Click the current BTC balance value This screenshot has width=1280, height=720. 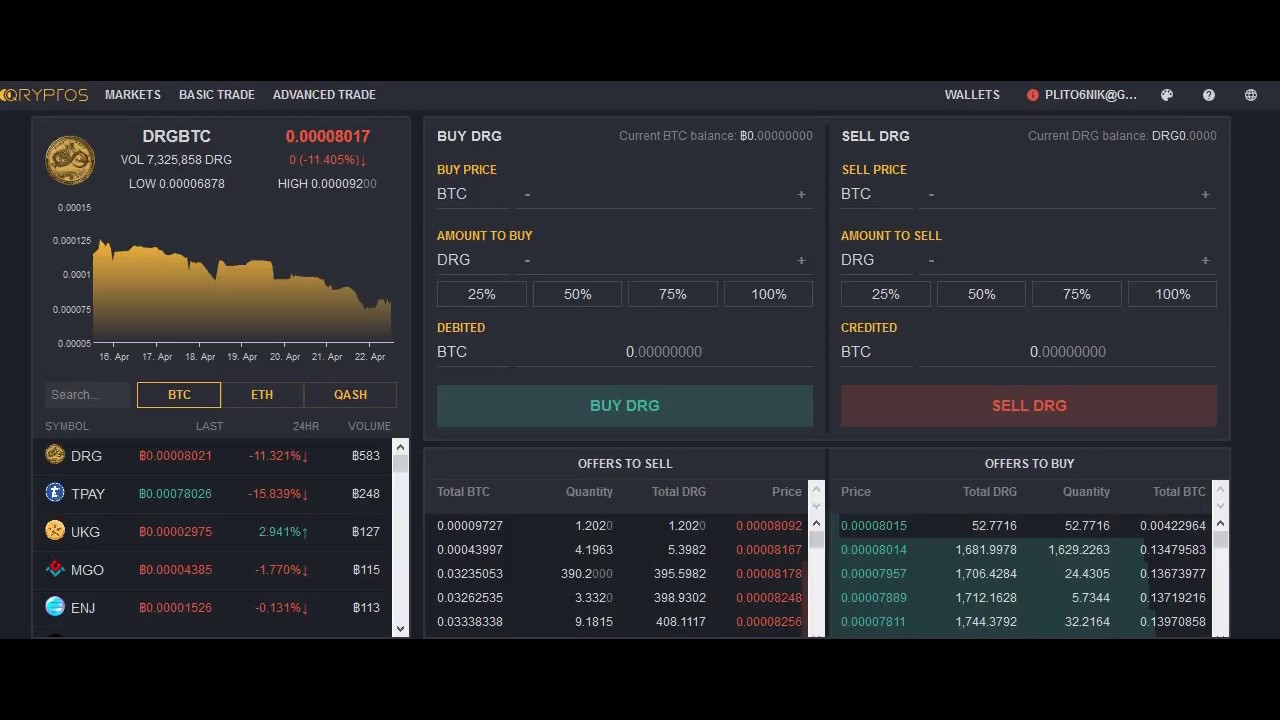tap(776, 136)
